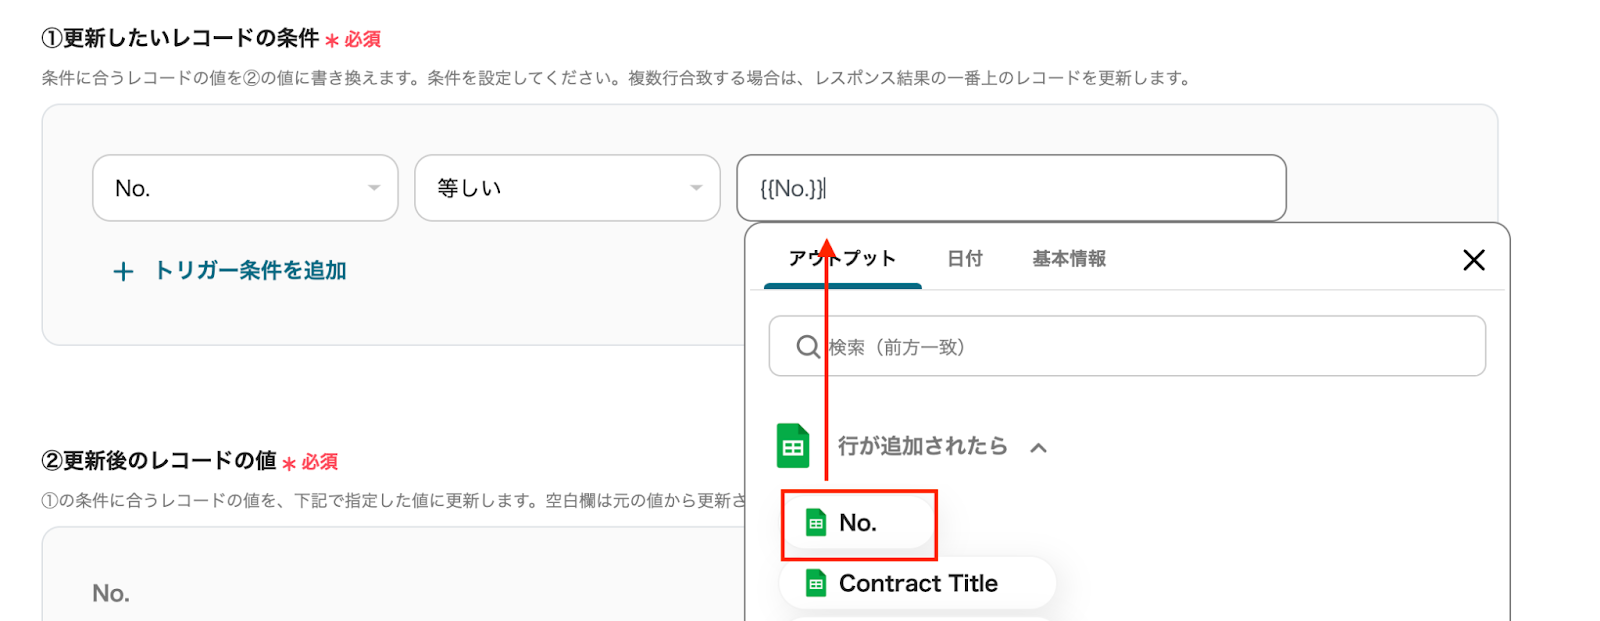Close the output picker with the X
The width and height of the screenshot is (1600, 621).
pyautogui.click(x=1473, y=260)
